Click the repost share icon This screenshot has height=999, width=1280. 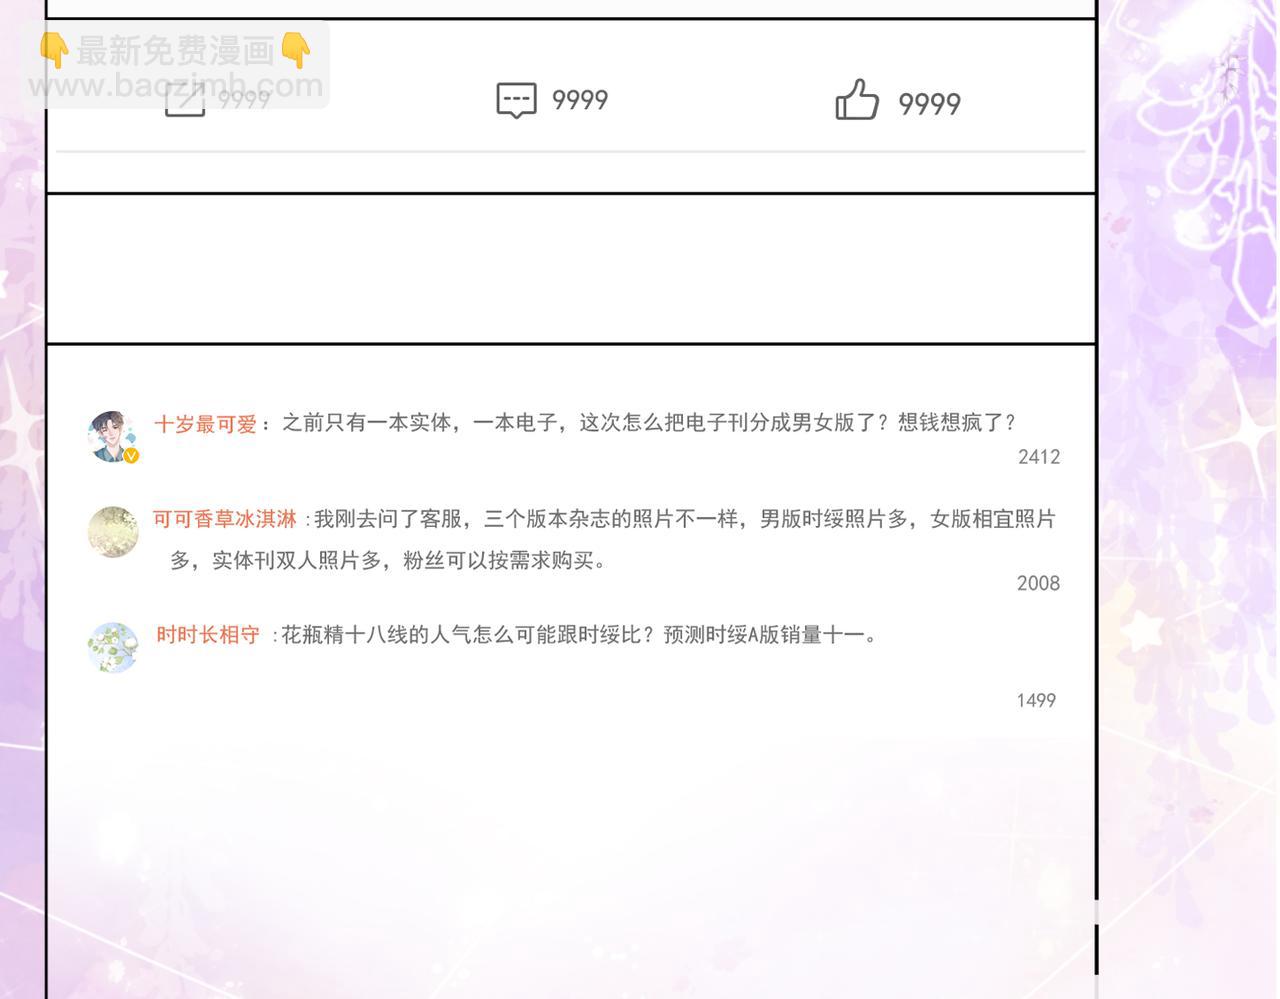[185, 100]
